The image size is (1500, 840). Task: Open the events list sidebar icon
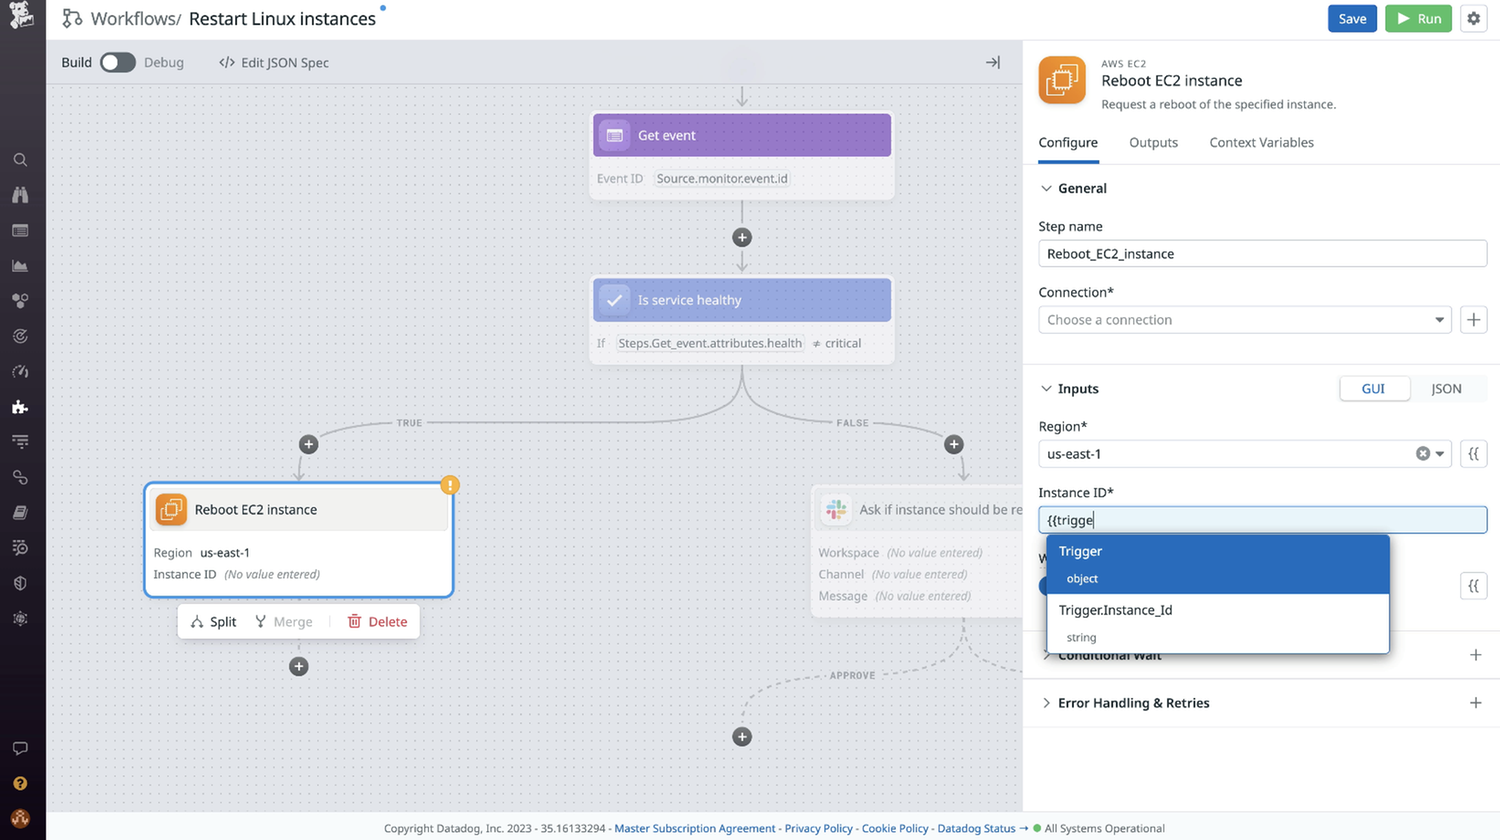[20, 230]
